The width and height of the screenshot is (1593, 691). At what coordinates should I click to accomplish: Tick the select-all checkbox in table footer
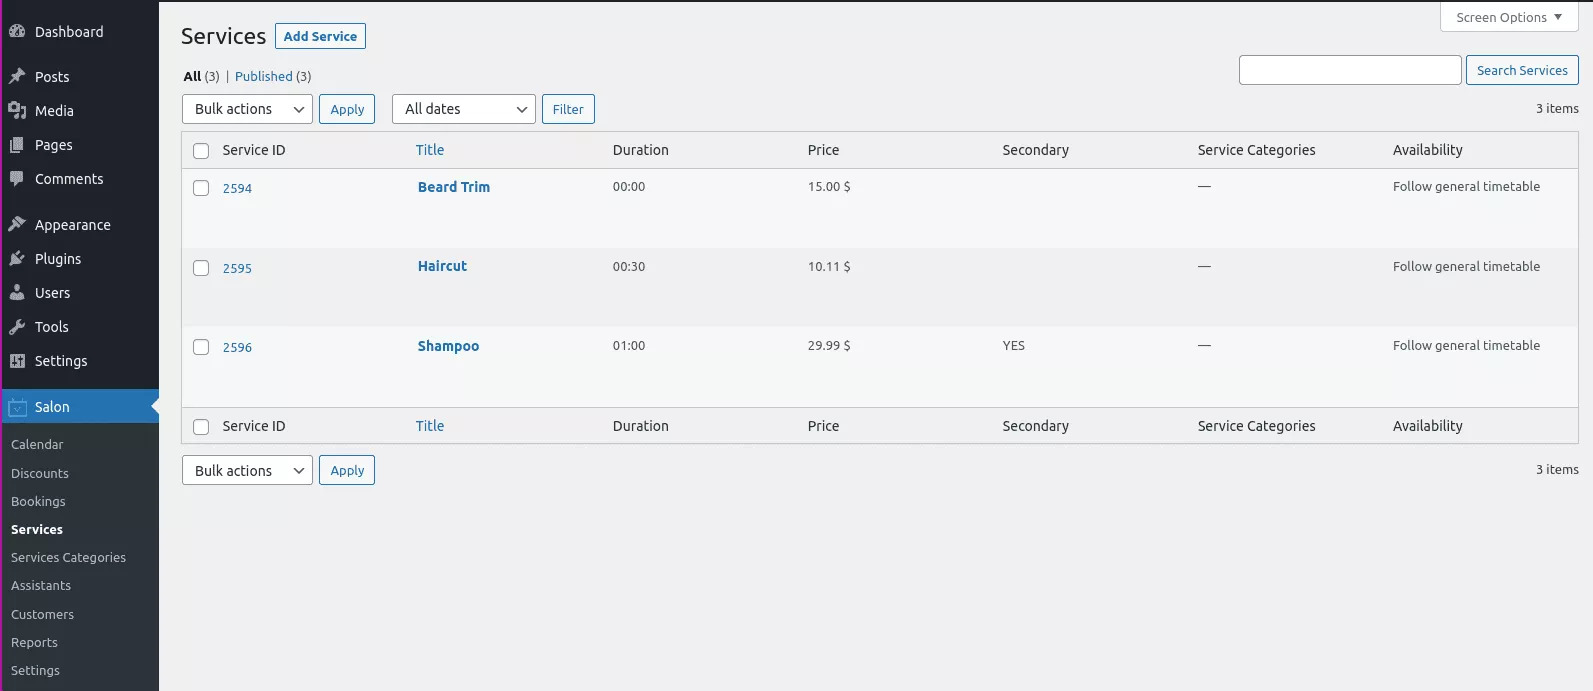(201, 427)
